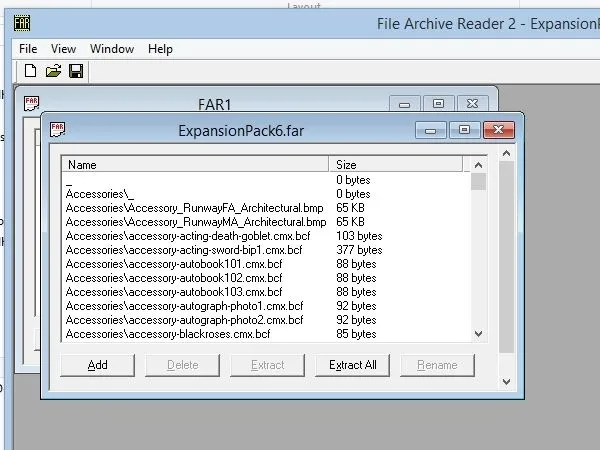Click the window's outer scroll up arrow
The width and height of the screenshot is (600, 450).
click(x=506, y=153)
